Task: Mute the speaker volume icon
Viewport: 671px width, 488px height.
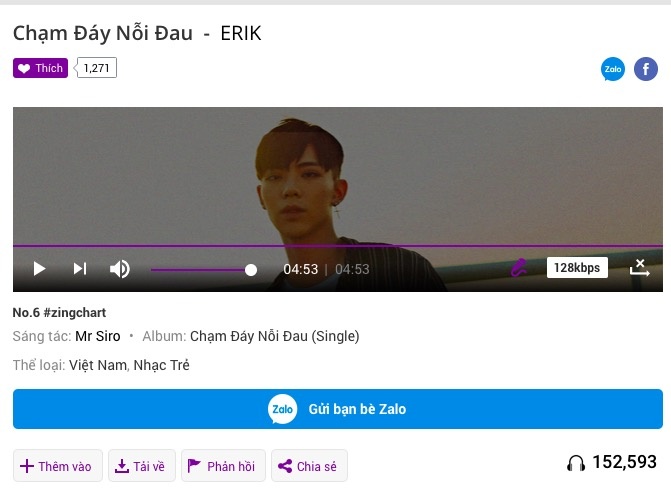Action: (x=120, y=269)
